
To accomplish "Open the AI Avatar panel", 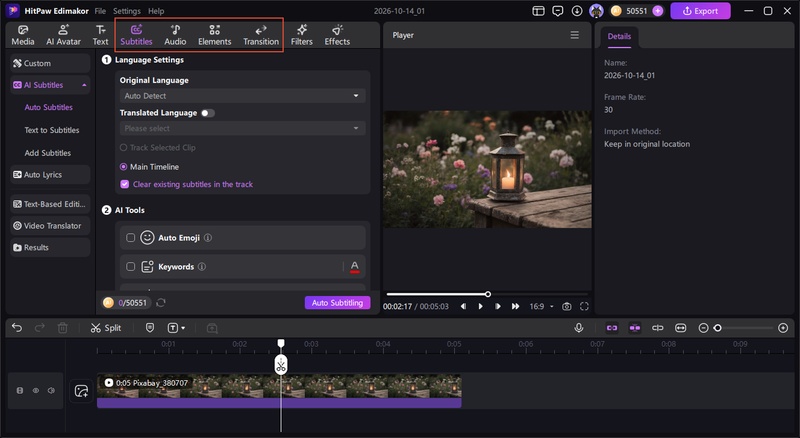I will click(x=63, y=35).
